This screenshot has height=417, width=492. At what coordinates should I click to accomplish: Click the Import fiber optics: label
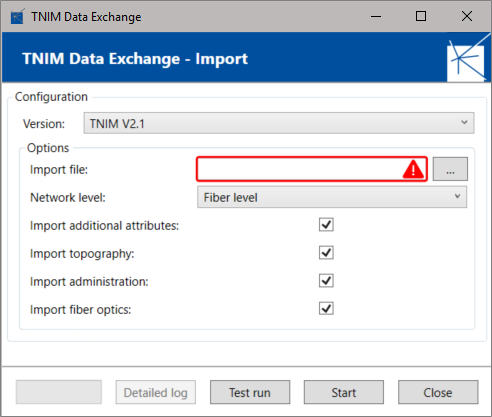[80, 310]
